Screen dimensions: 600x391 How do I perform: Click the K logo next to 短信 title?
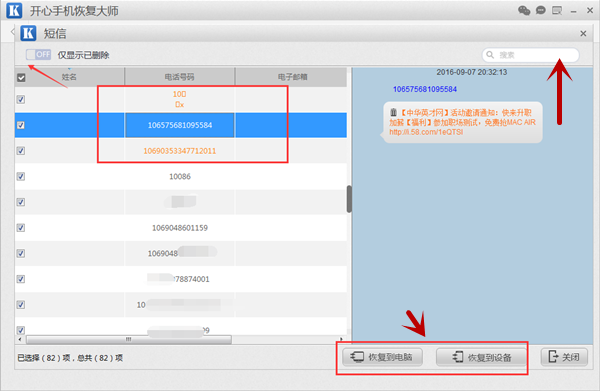click(x=28, y=33)
